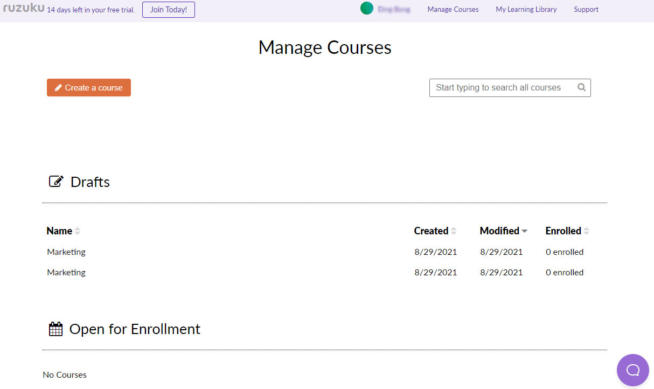654x389 pixels.
Task: Open the first Marketing draft course
Action: click(66, 252)
